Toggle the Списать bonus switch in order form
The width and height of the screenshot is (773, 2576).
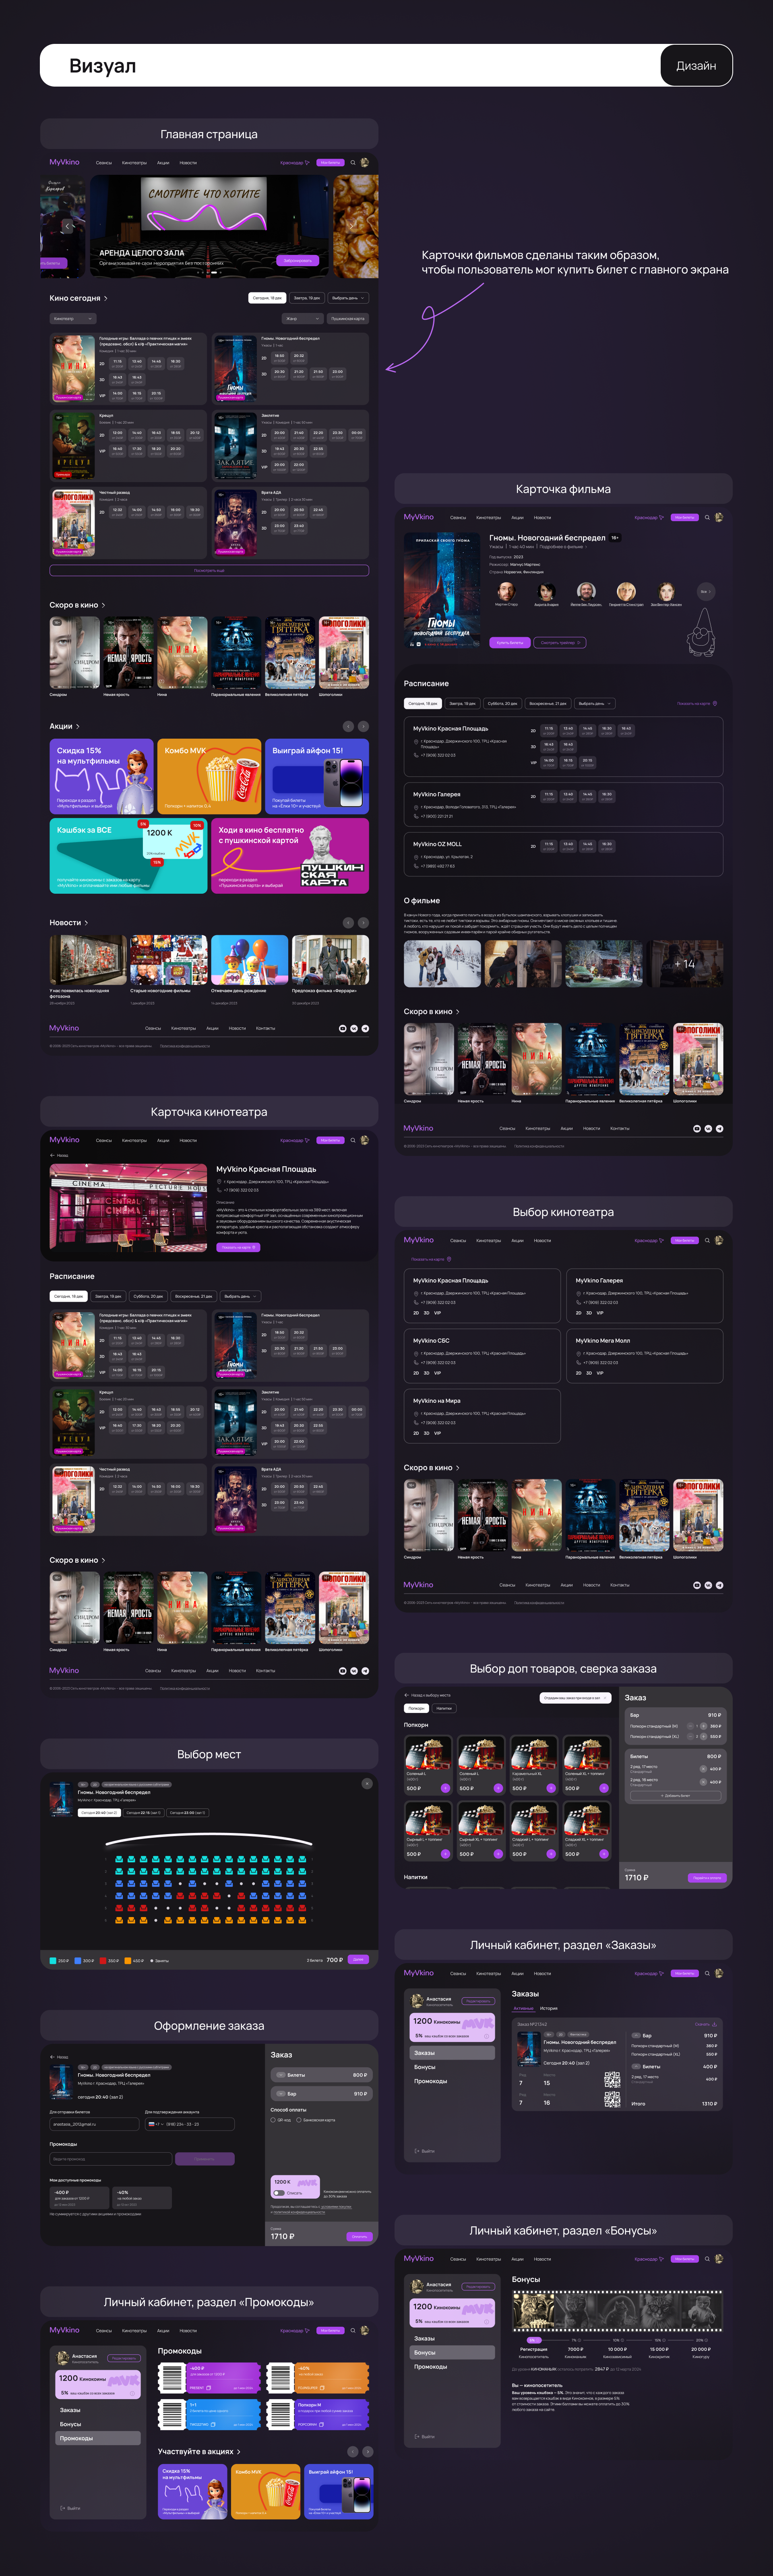(279, 2193)
